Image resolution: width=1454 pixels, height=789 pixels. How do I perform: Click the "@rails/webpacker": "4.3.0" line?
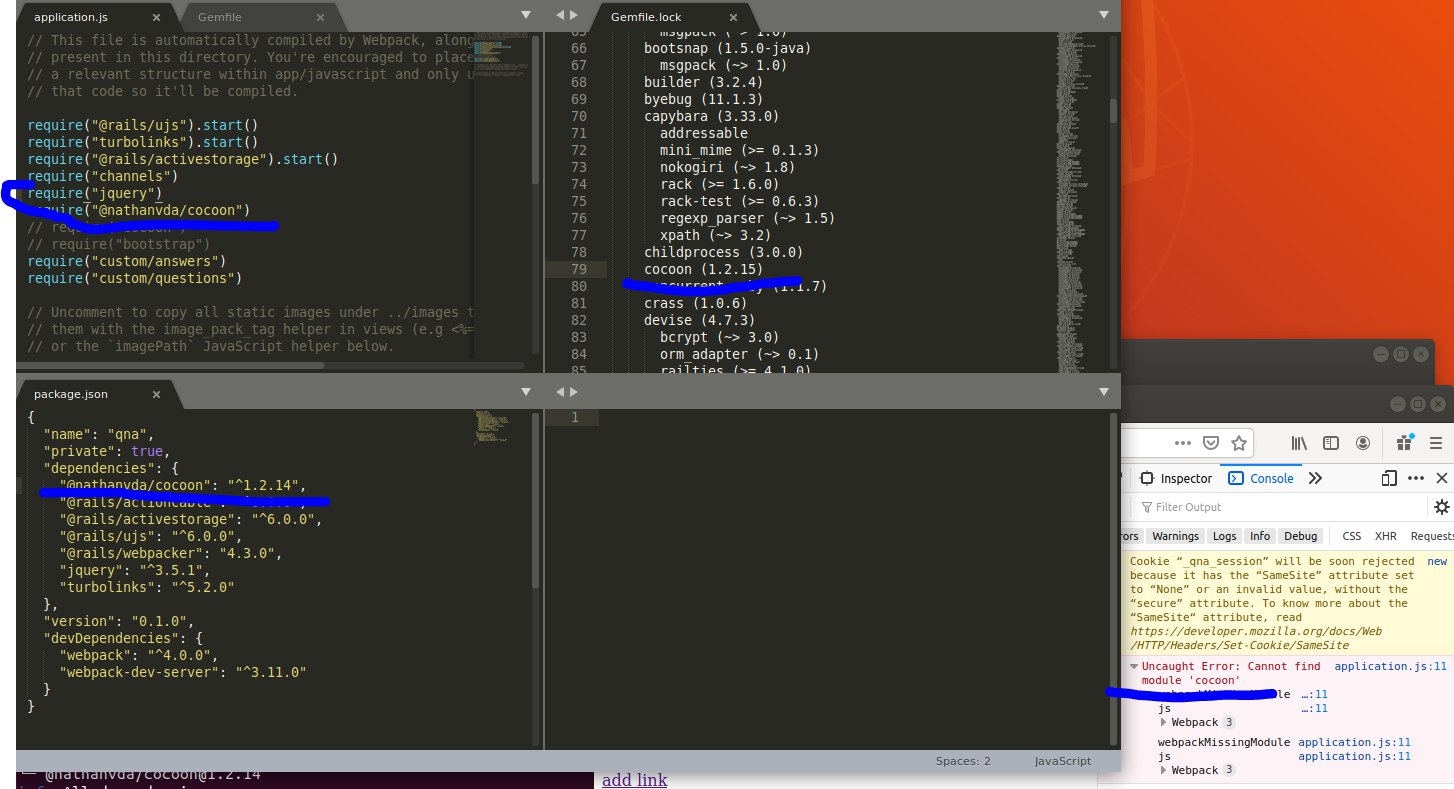click(x=171, y=553)
